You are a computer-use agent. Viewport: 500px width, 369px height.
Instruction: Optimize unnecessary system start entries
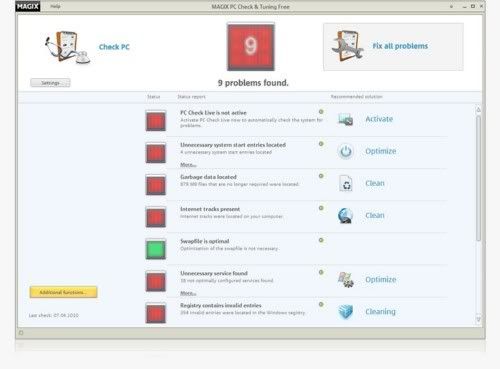point(381,151)
